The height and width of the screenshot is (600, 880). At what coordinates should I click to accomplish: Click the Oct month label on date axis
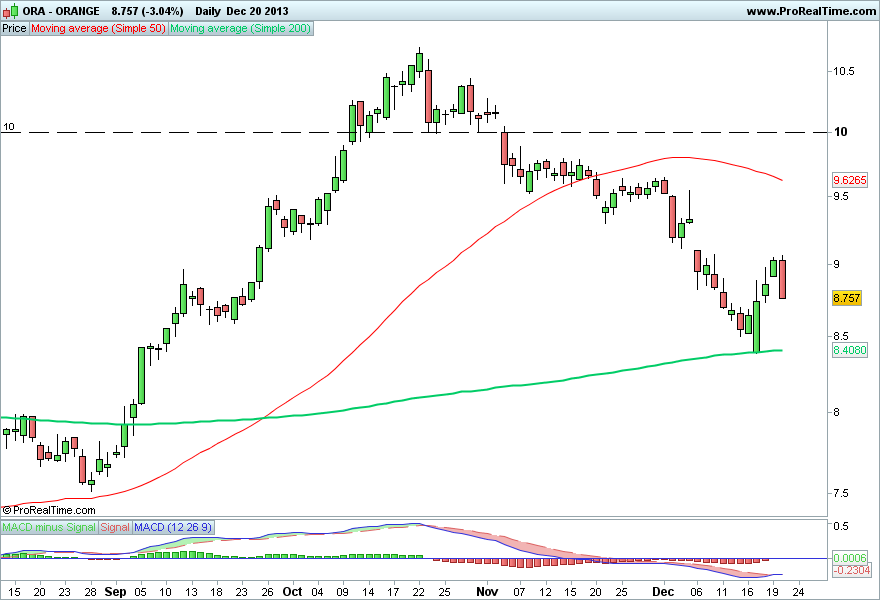coord(292,592)
